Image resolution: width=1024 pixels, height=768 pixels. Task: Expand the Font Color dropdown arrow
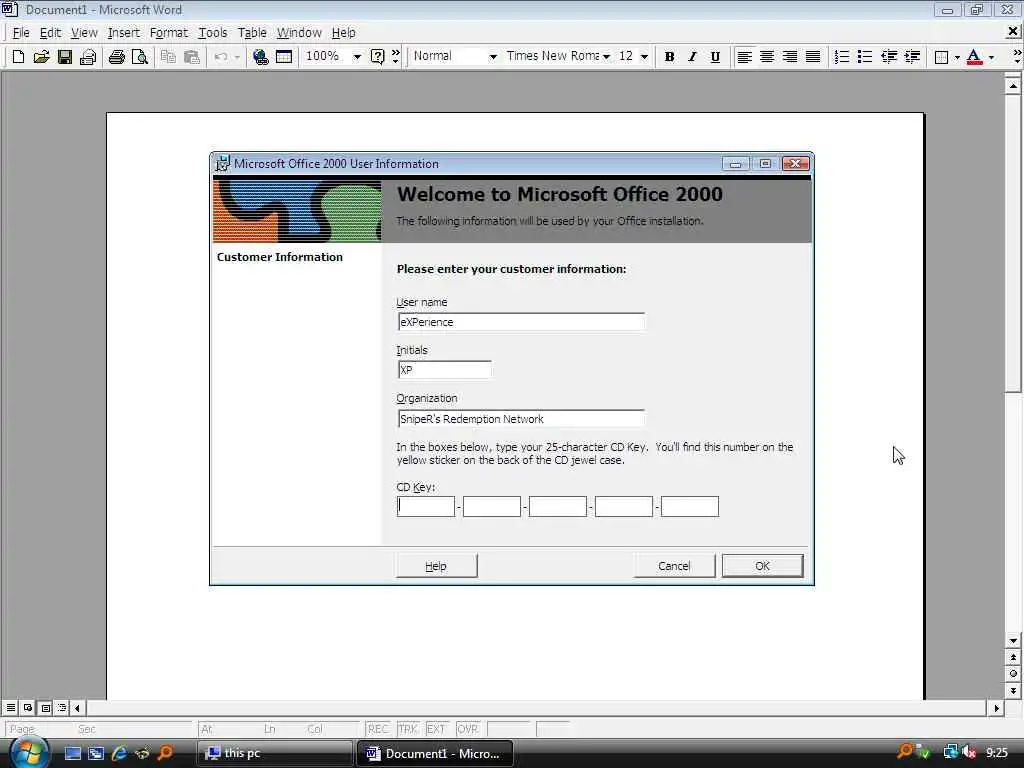click(991, 57)
